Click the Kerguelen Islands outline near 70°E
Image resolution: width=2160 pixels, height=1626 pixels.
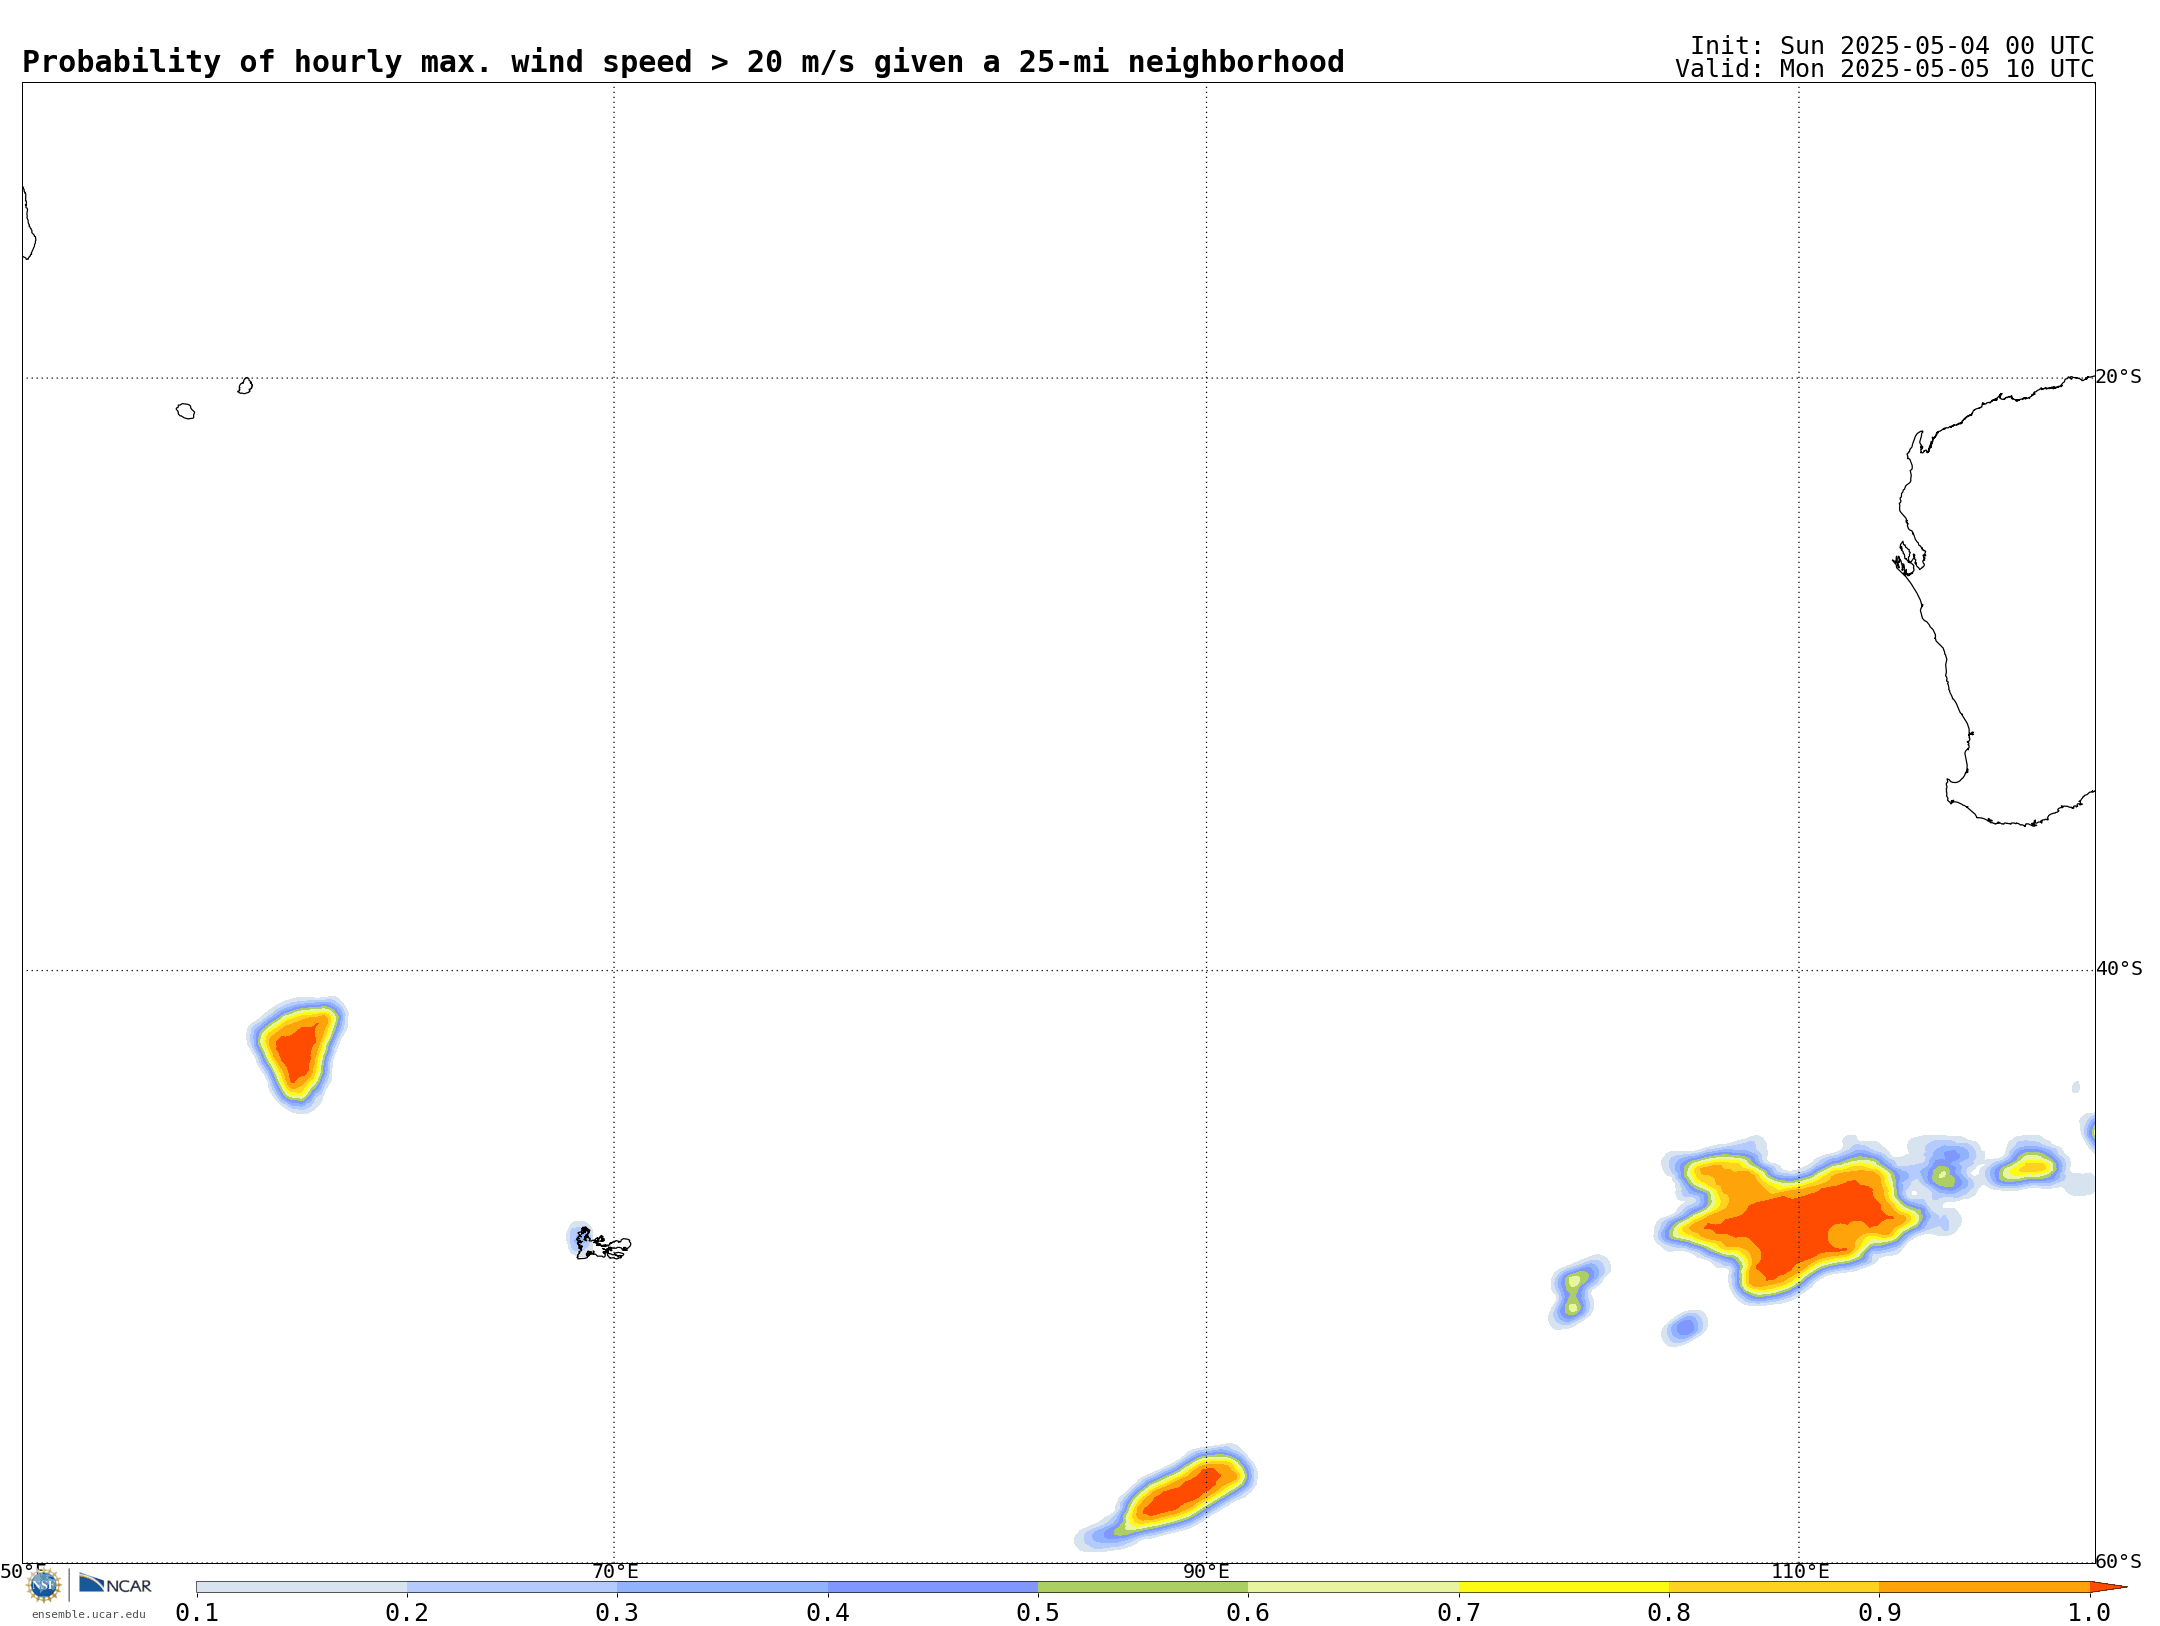603,1244
